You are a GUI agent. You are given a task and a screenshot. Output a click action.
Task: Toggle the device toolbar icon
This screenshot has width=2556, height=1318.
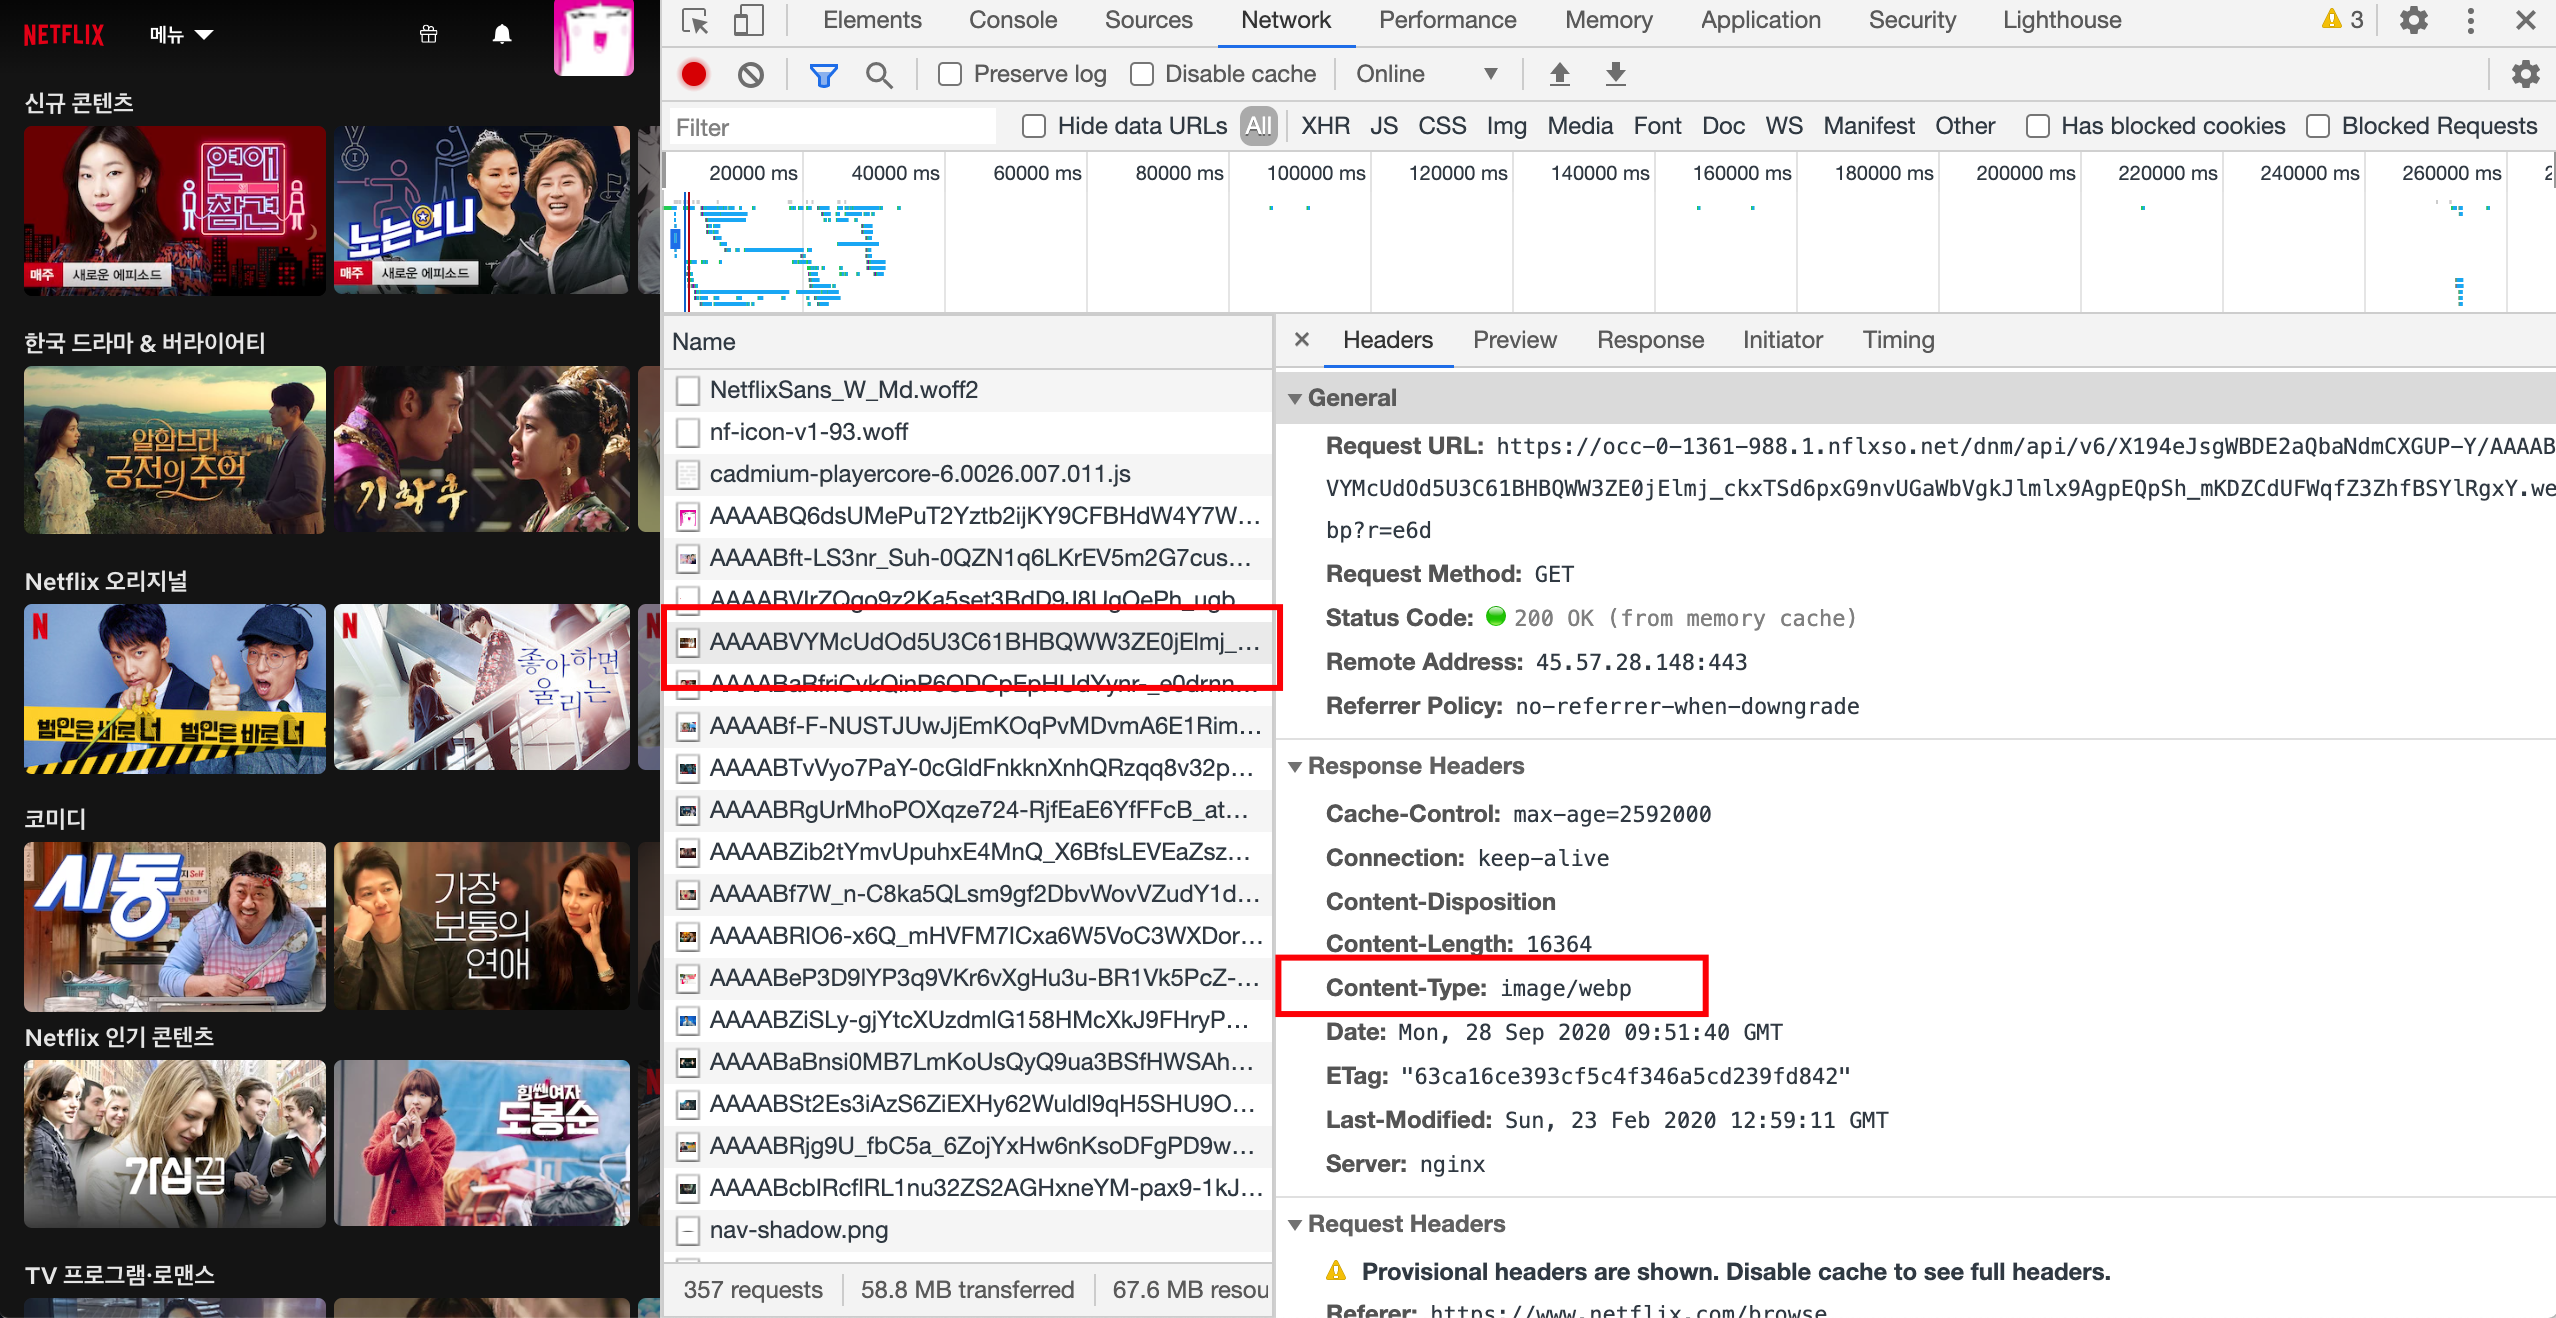(747, 21)
